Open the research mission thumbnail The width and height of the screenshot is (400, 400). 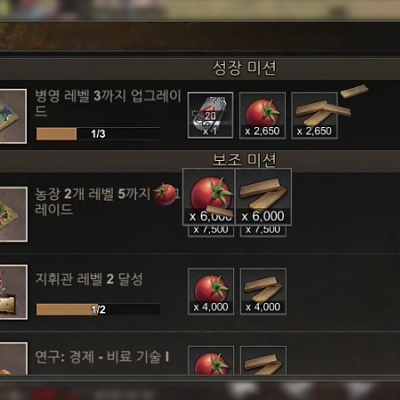click(x=13, y=358)
